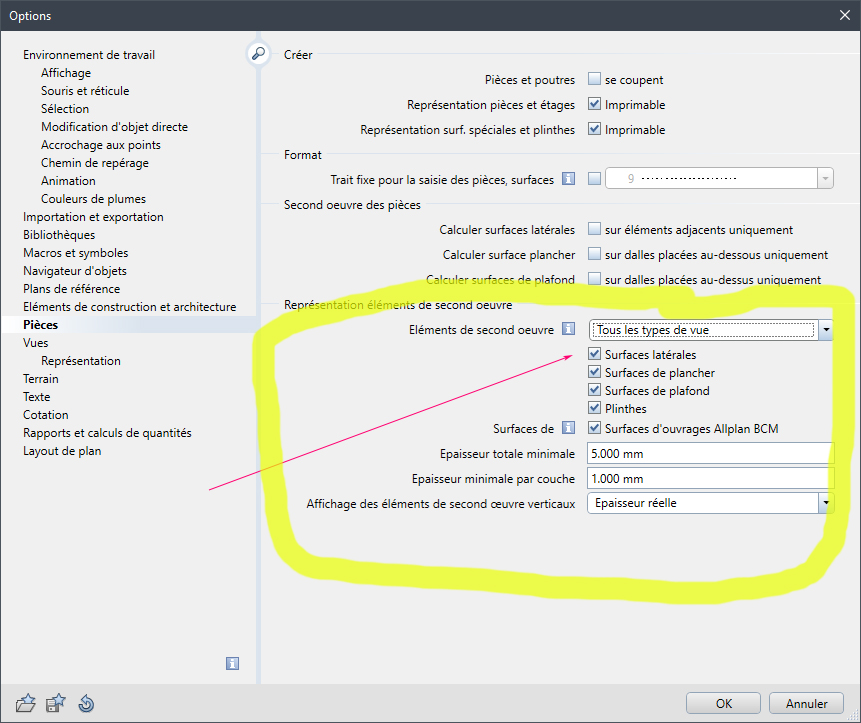Uncheck Surfaces de plafond
The width and height of the screenshot is (861, 723).
(594, 390)
